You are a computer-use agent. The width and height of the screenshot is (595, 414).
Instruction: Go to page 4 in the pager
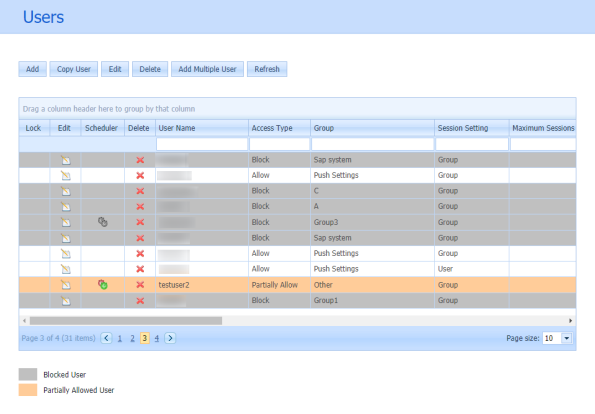point(157,338)
